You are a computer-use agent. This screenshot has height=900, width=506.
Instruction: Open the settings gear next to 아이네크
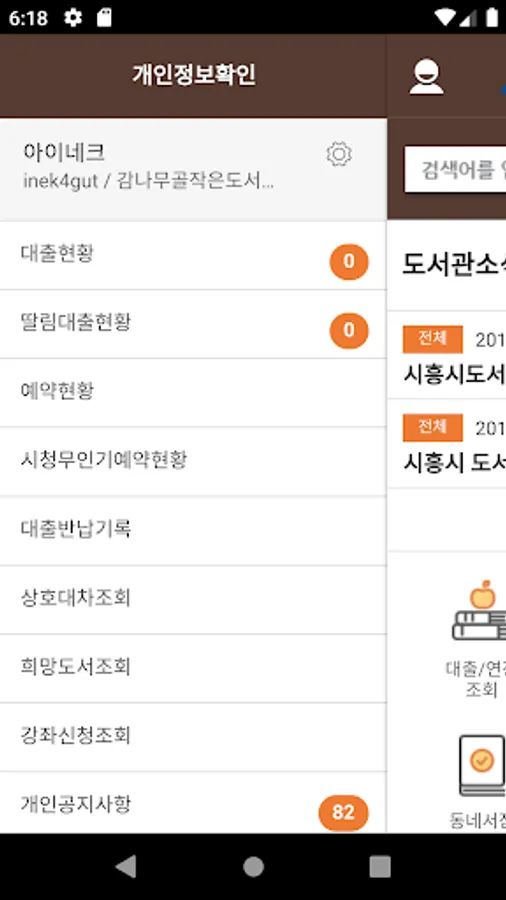click(x=338, y=154)
